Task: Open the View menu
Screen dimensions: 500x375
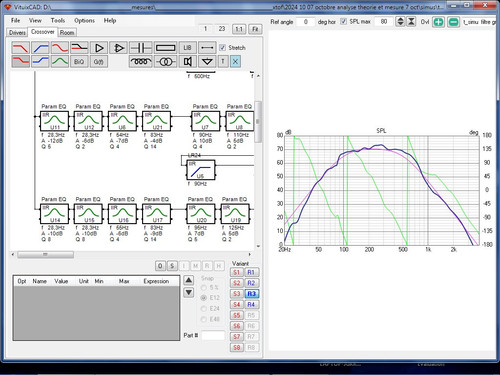Action: pos(35,21)
